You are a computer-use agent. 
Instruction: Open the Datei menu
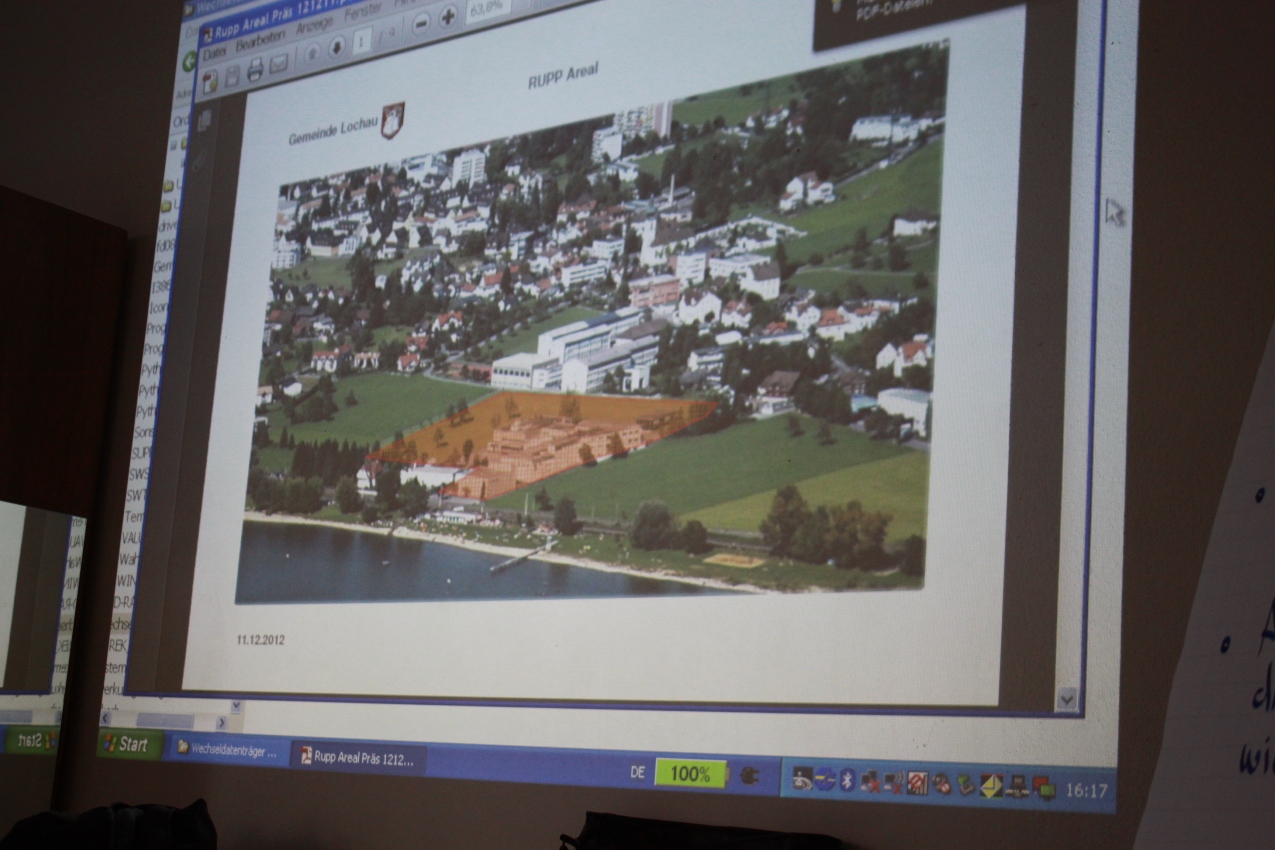click(x=214, y=55)
